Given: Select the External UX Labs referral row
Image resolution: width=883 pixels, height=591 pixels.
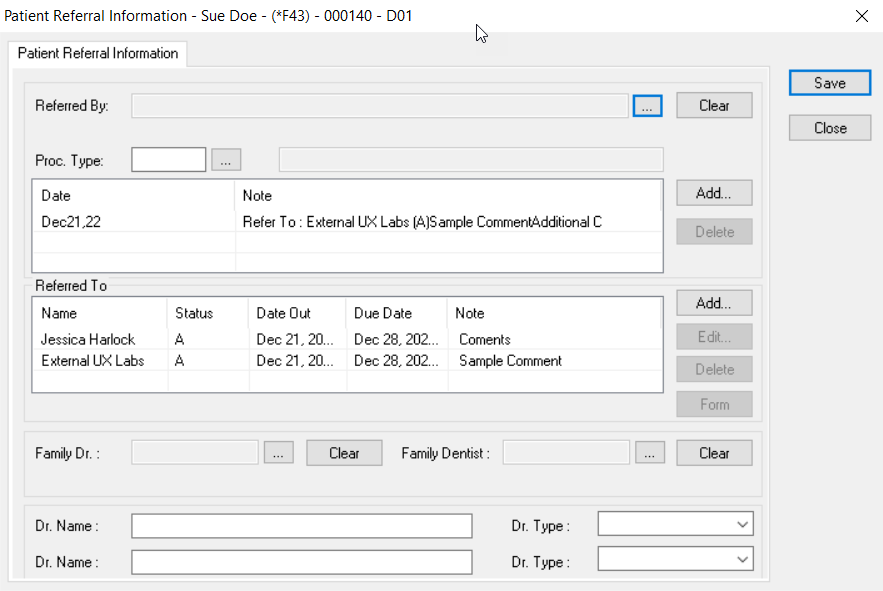Looking at the screenshot, I should coord(347,361).
